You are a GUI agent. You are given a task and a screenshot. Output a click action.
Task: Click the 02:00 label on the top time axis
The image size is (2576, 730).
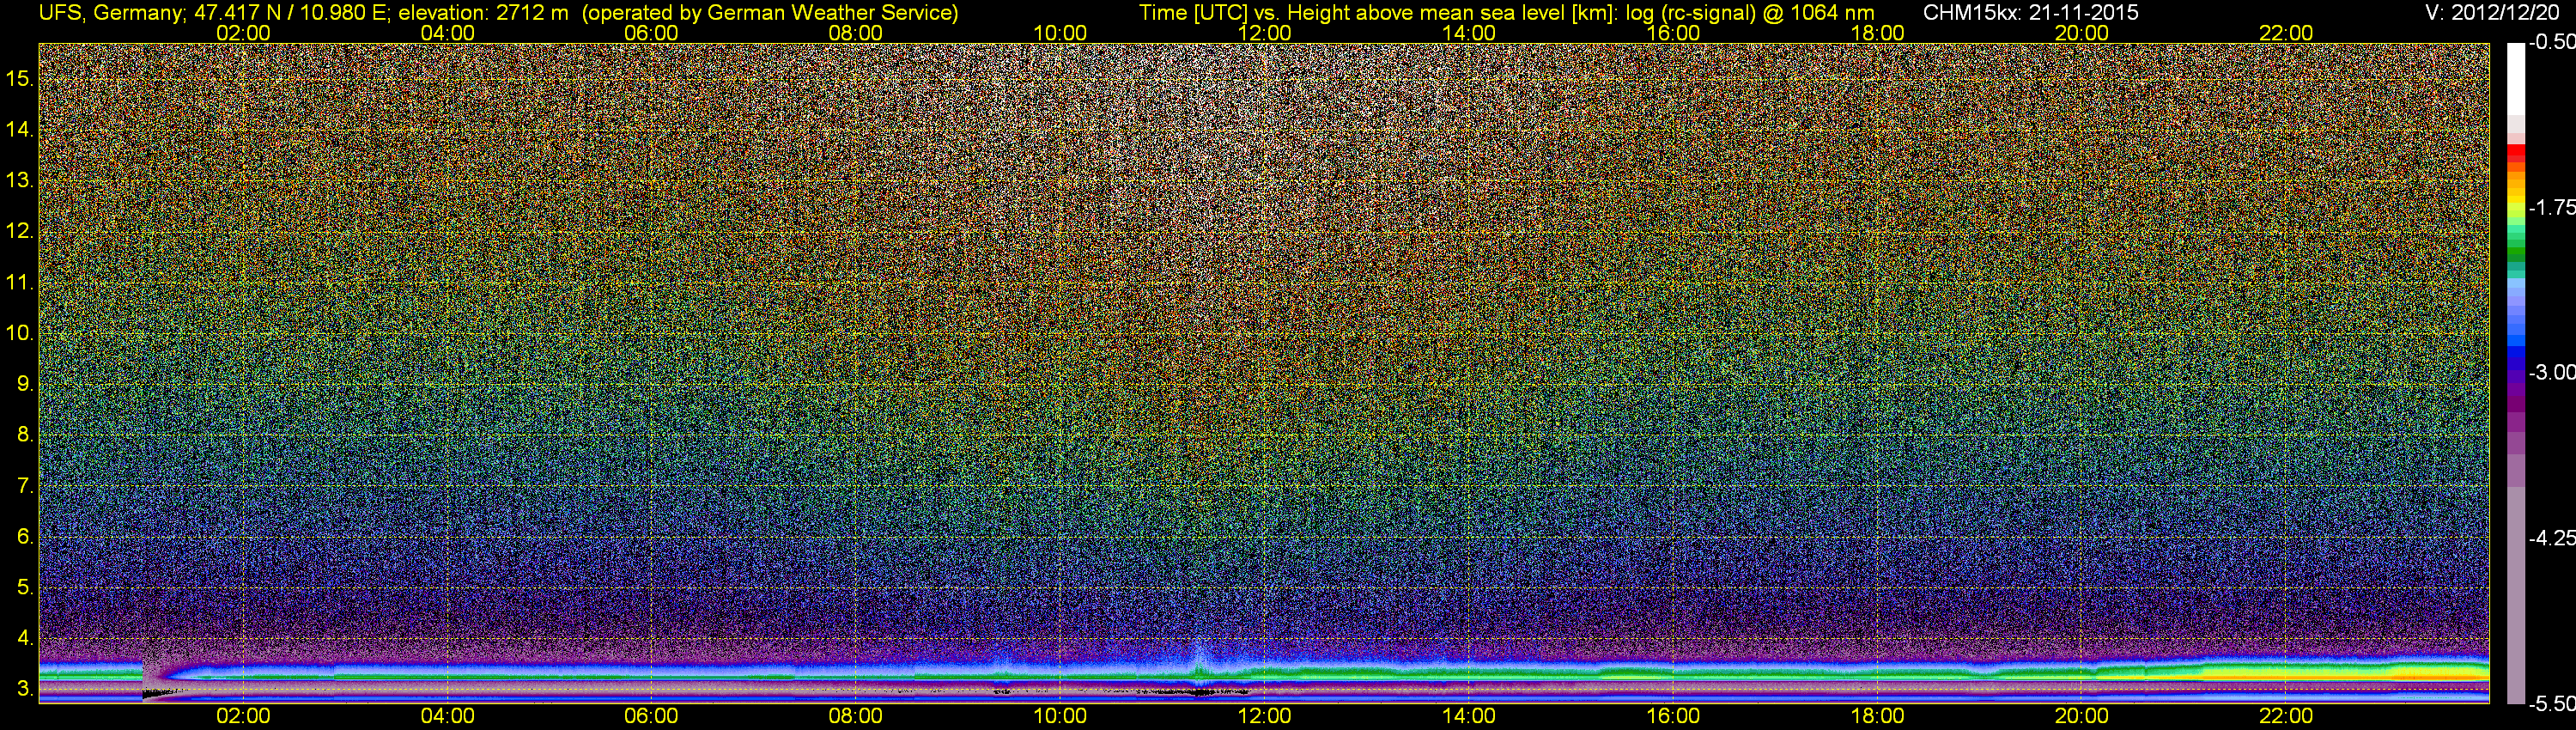click(x=243, y=33)
